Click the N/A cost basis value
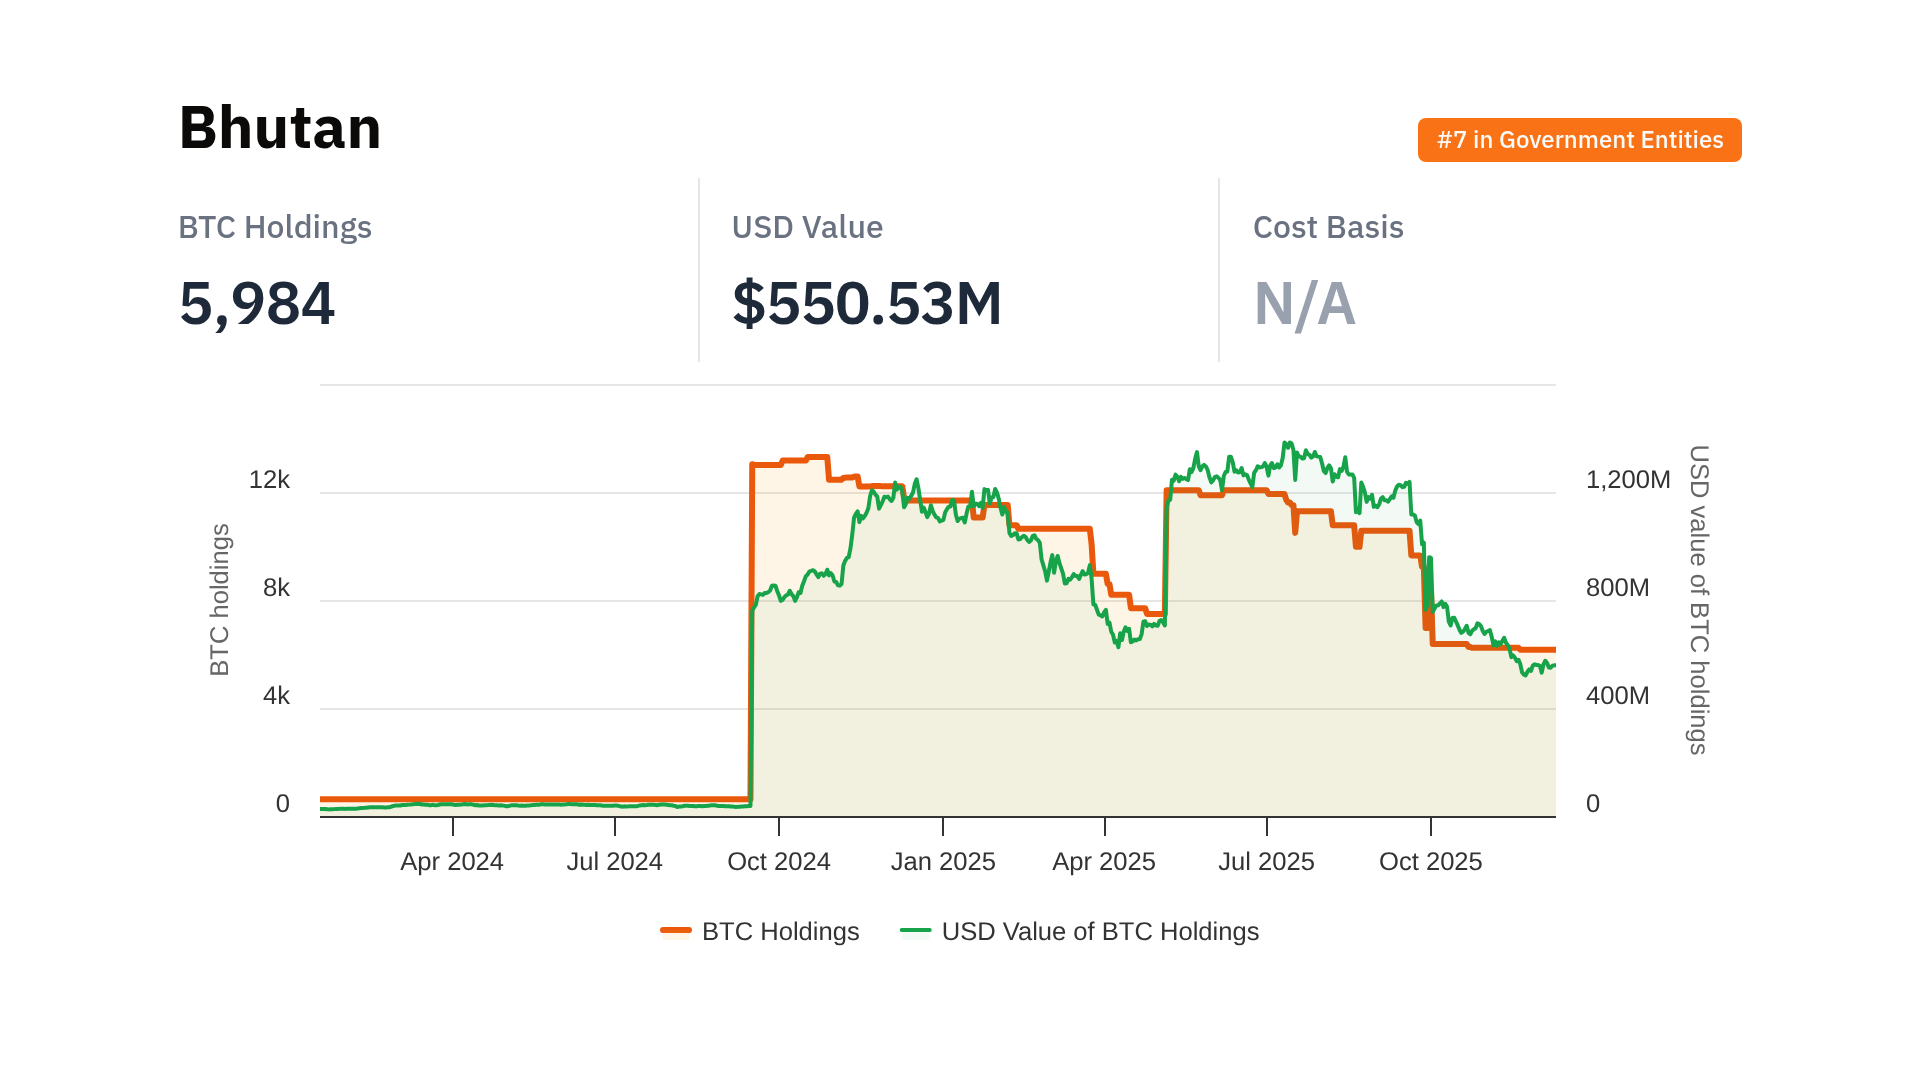 [1304, 303]
